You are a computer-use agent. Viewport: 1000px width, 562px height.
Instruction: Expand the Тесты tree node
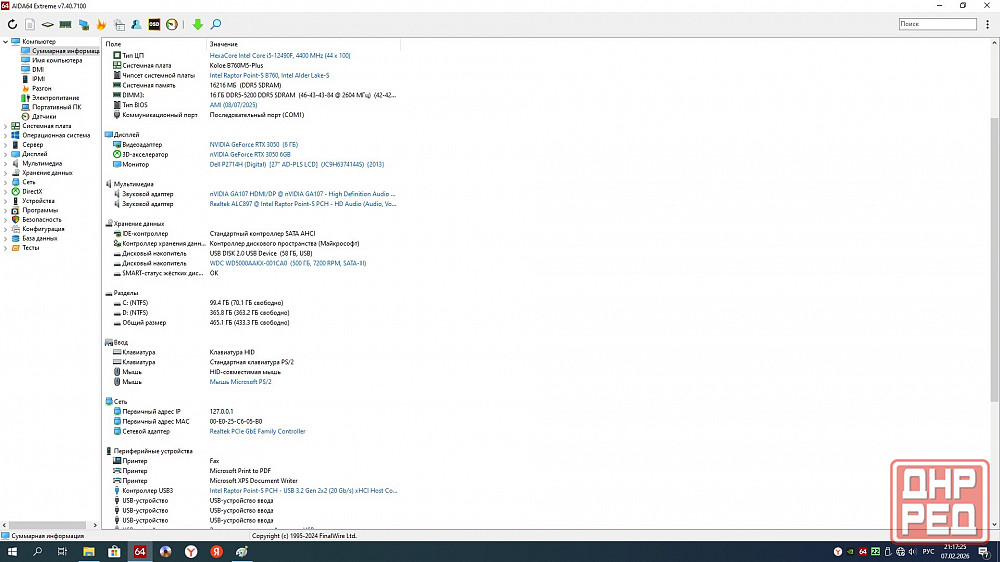pyautogui.click(x=6, y=248)
